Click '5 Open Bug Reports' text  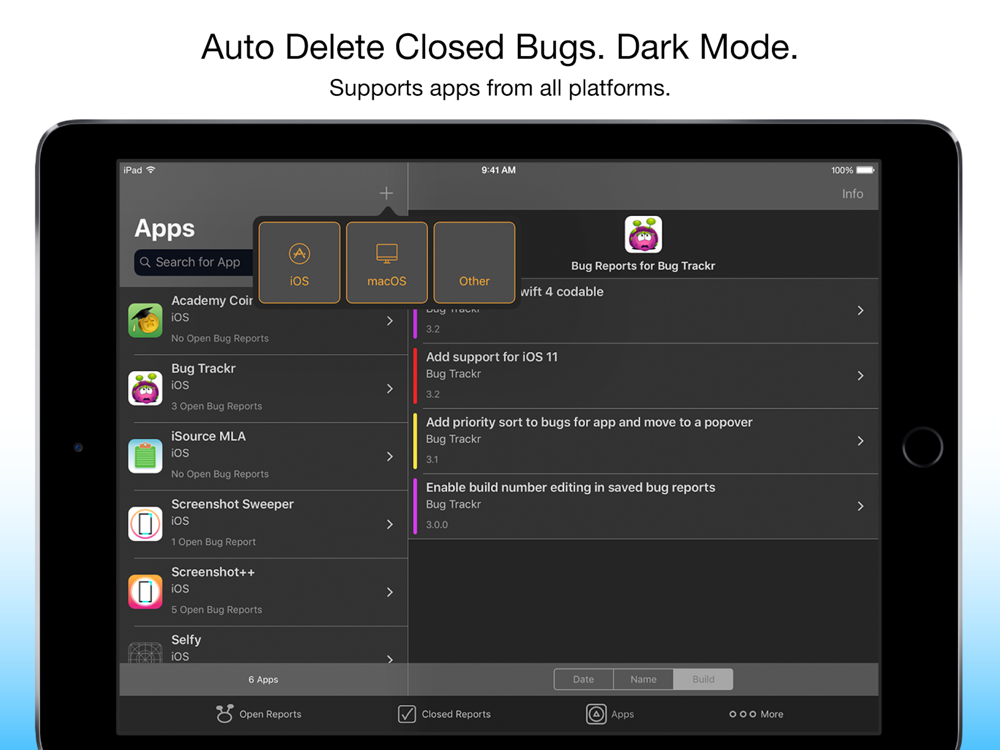[216, 610]
